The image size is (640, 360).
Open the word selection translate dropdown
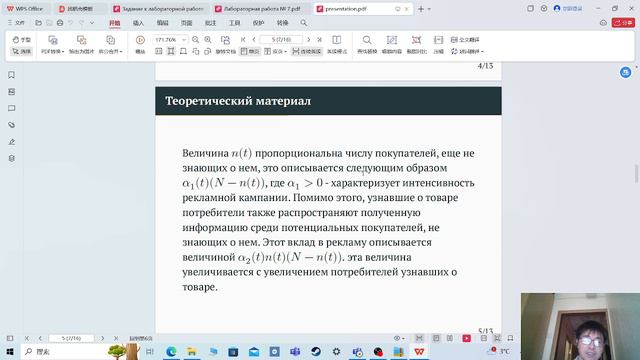(467, 51)
